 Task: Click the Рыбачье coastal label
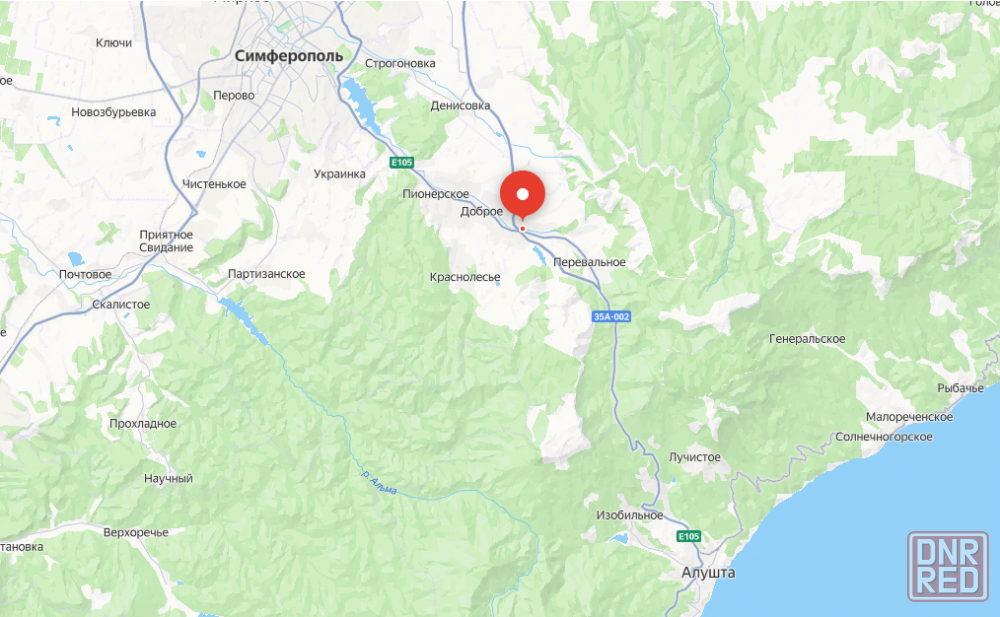pyautogui.click(x=960, y=388)
